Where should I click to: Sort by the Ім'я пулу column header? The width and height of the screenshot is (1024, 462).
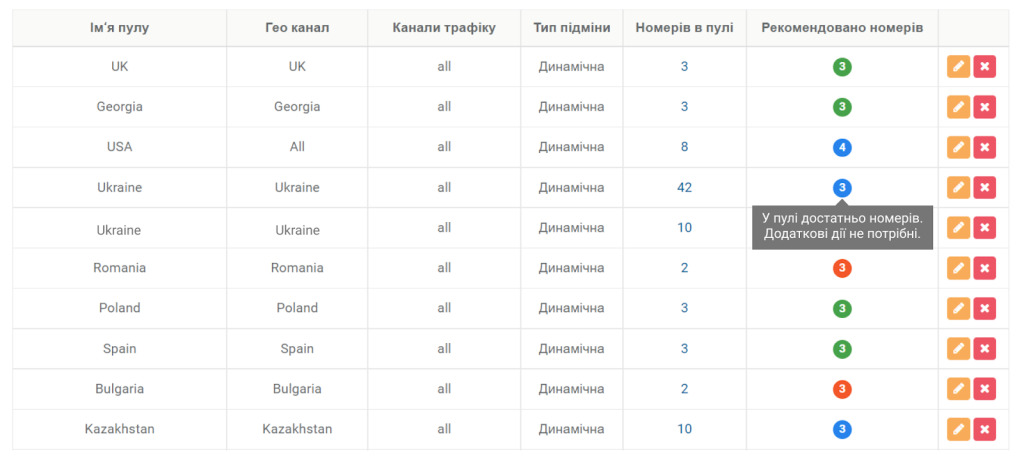coord(120,28)
